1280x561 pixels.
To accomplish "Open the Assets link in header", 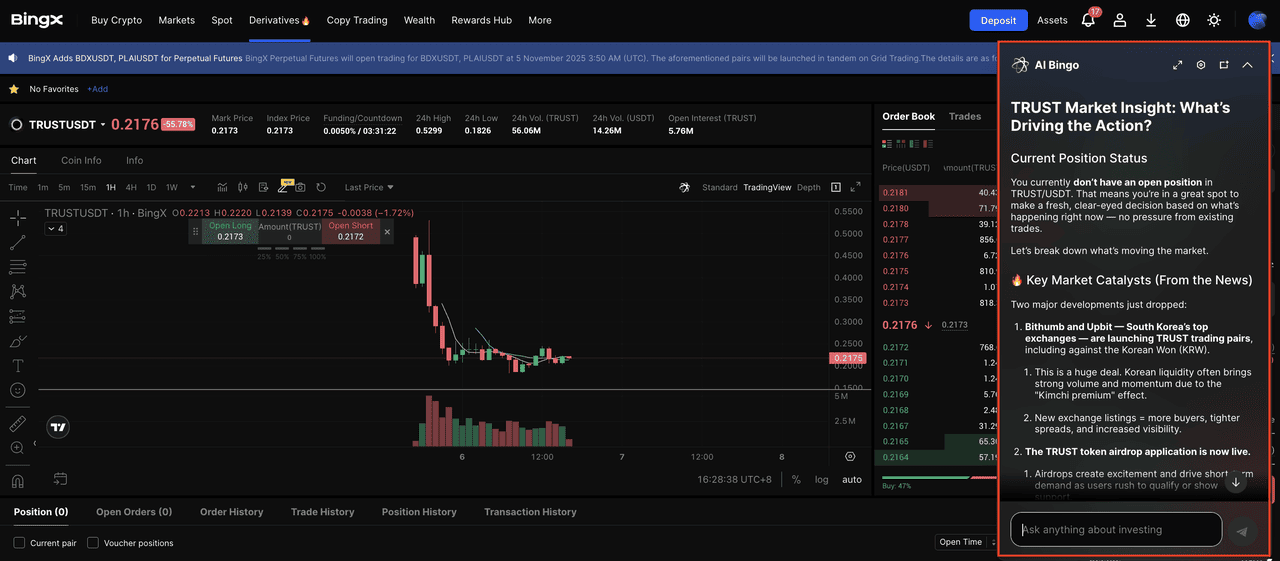I will coord(1052,20).
